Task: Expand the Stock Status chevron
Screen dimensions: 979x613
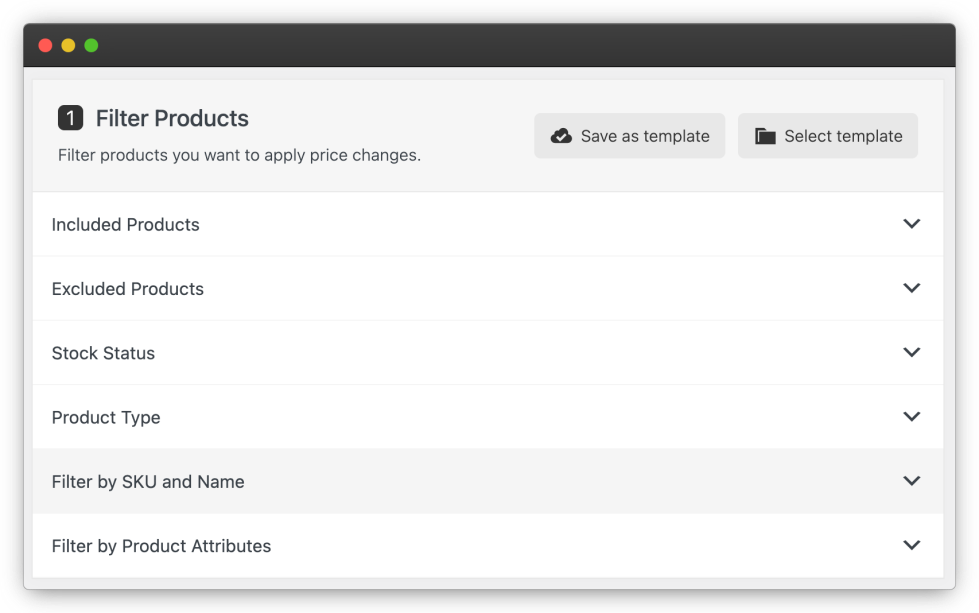Action: click(911, 352)
